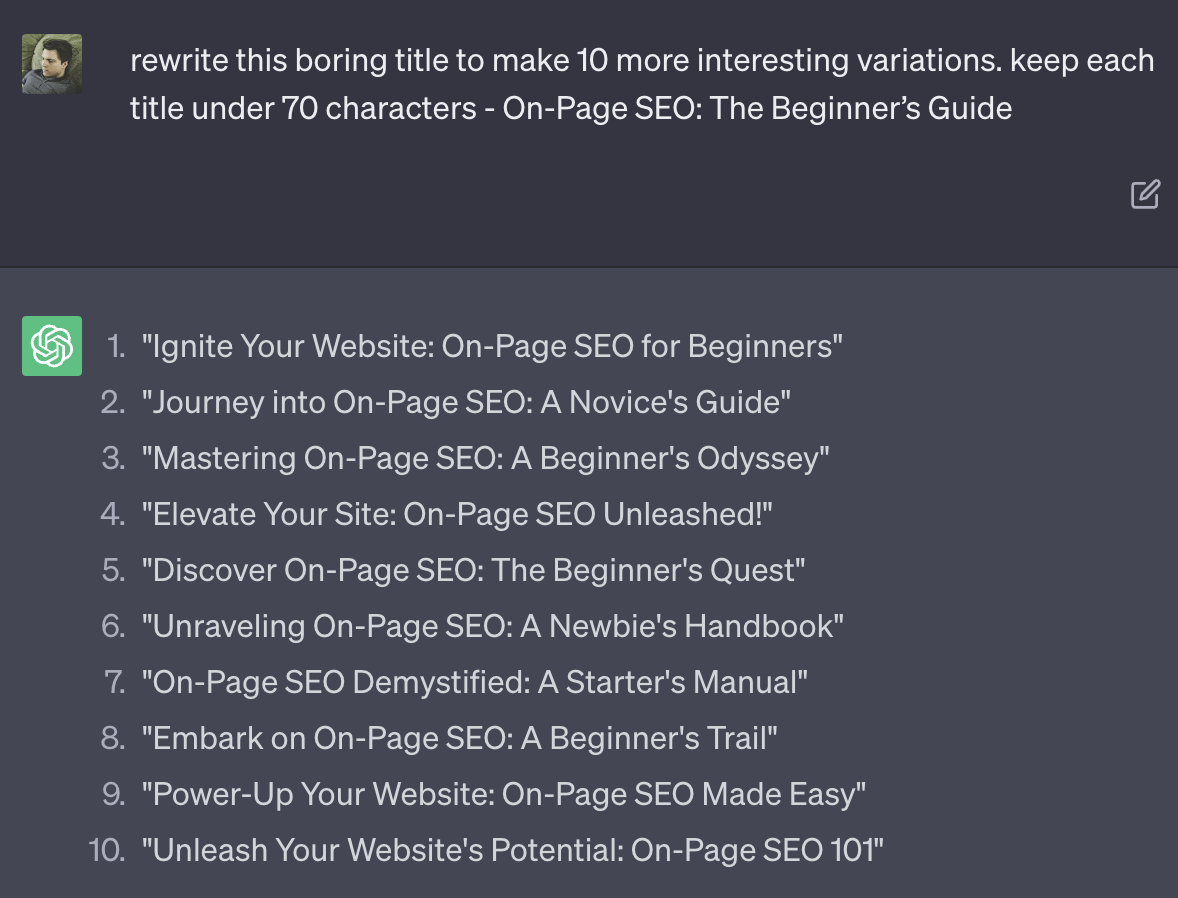Select "Discover On-Page SEO: The Beginner's Quest"
The image size is (1178, 898).
[x=473, y=571]
